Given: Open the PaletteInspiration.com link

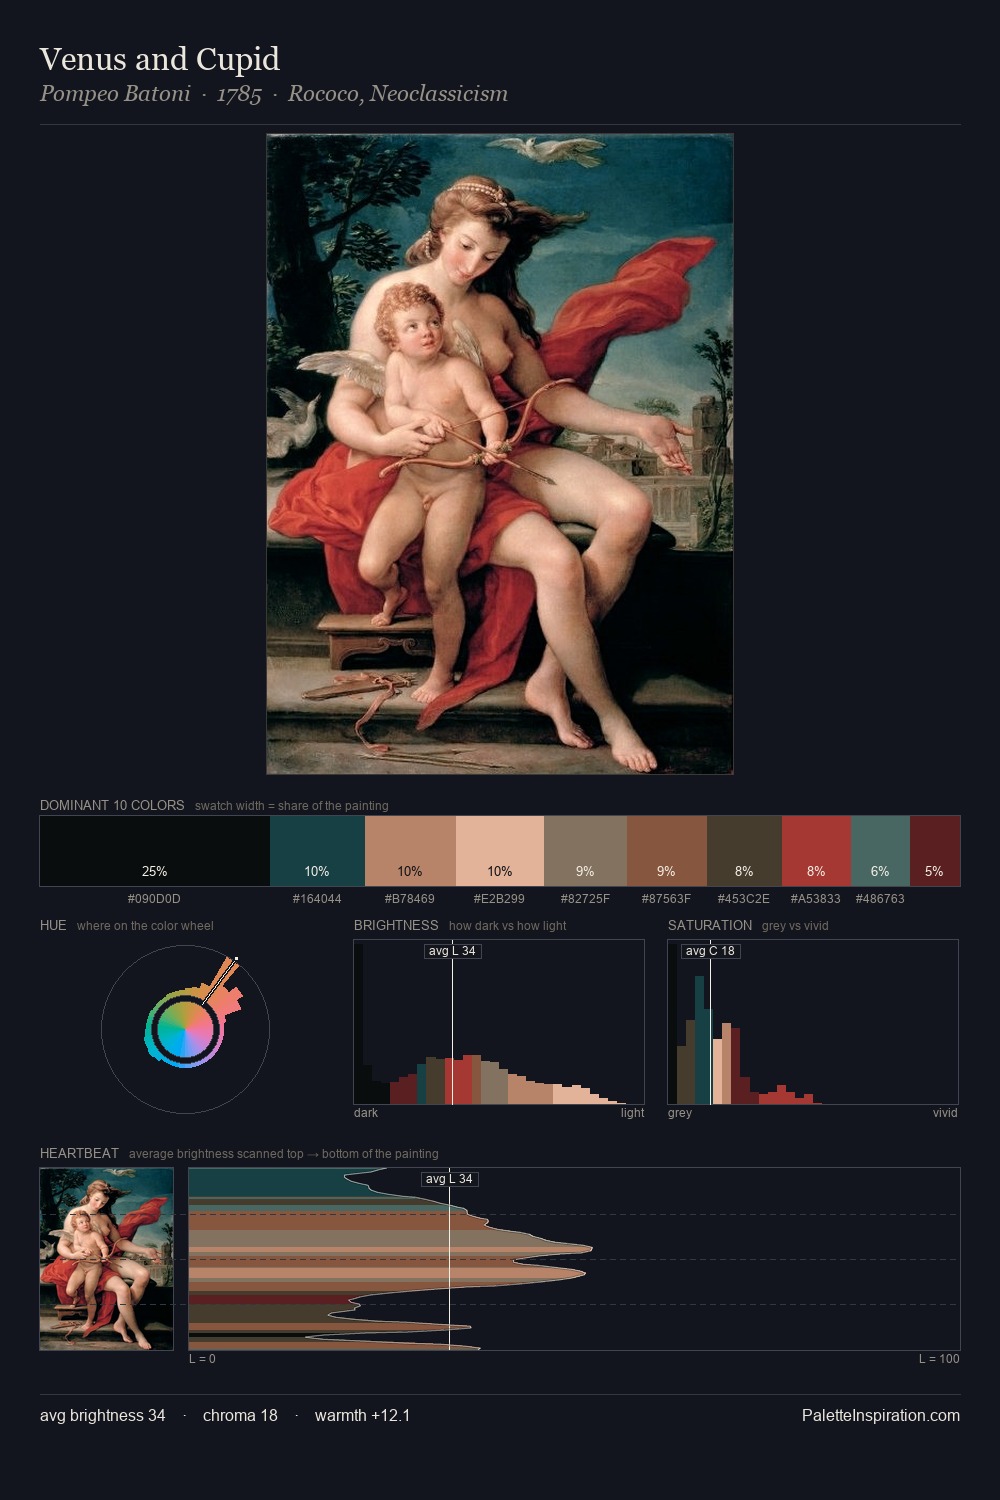Looking at the screenshot, I should (881, 1415).
